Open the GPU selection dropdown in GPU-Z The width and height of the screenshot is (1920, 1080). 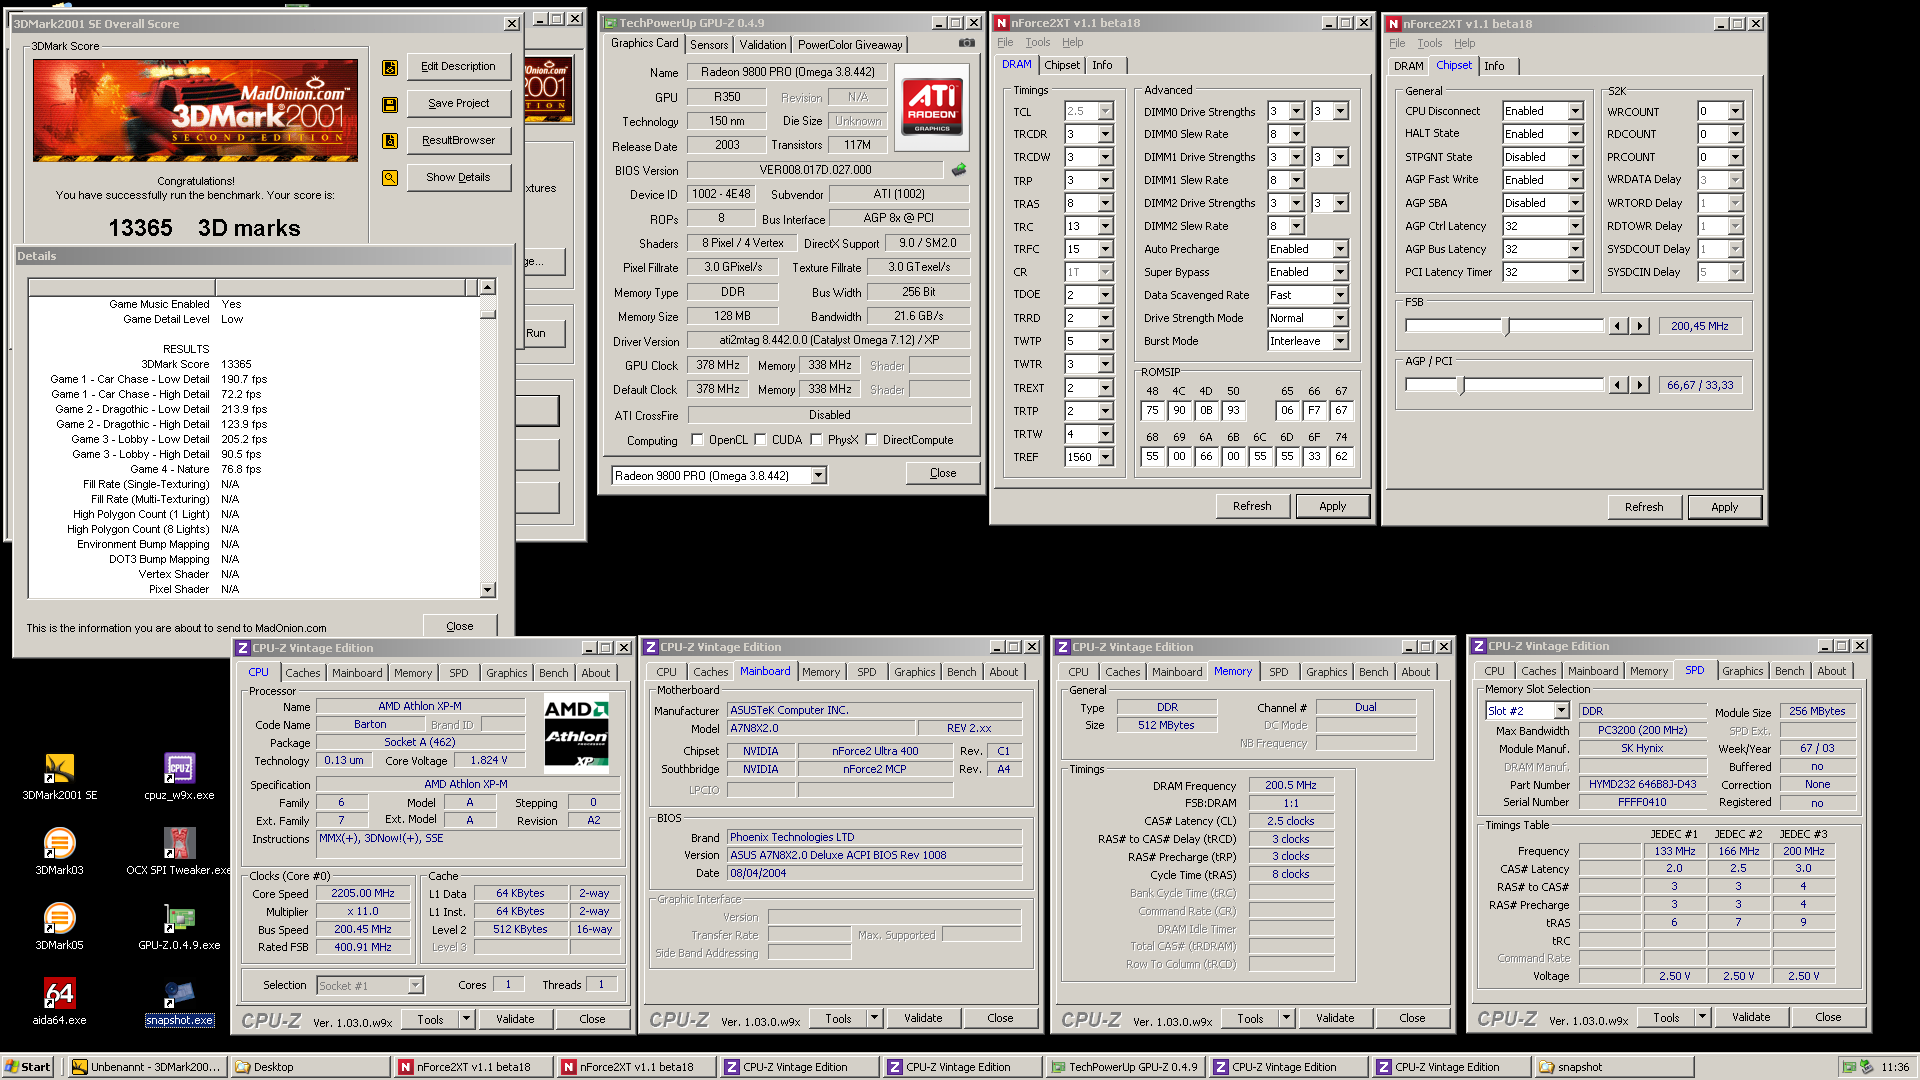[x=818, y=476]
